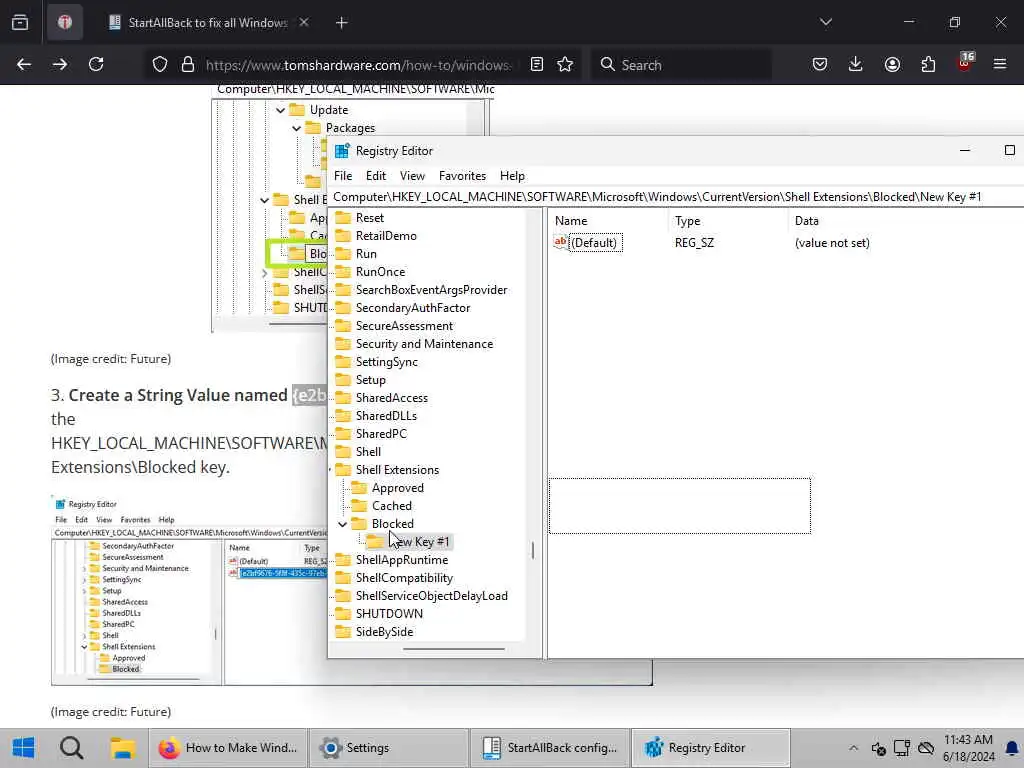1024x768 pixels.
Task: Click the registry tree horizontal scrollbar
Action: [x=453, y=649]
